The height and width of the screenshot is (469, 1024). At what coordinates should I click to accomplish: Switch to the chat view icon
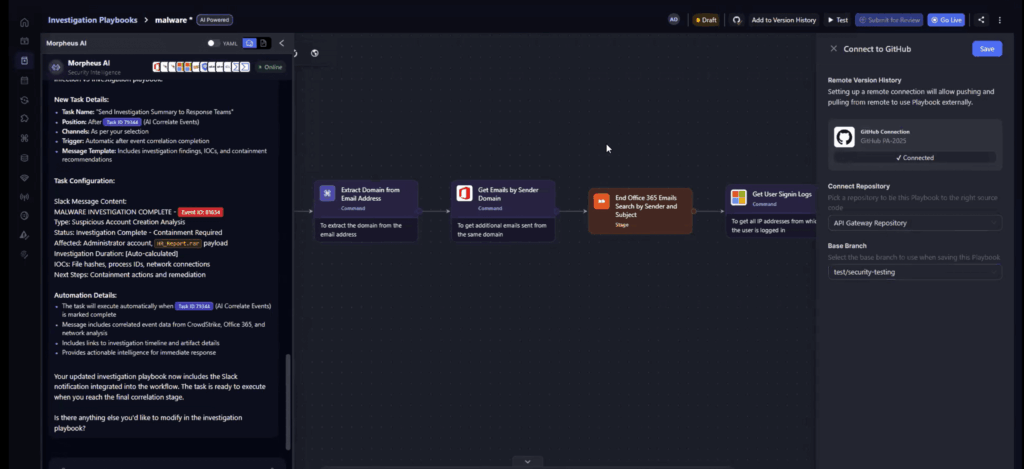pyautogui.click(x=249, y=43)
